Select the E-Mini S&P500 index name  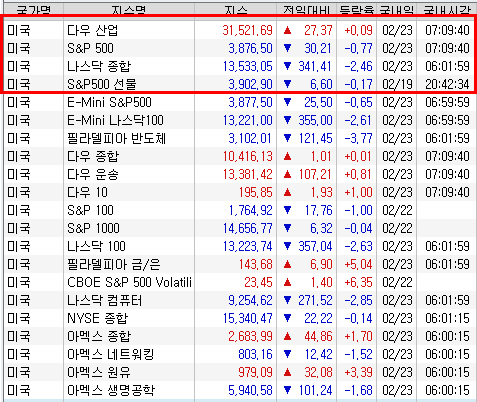pos(109,102)
